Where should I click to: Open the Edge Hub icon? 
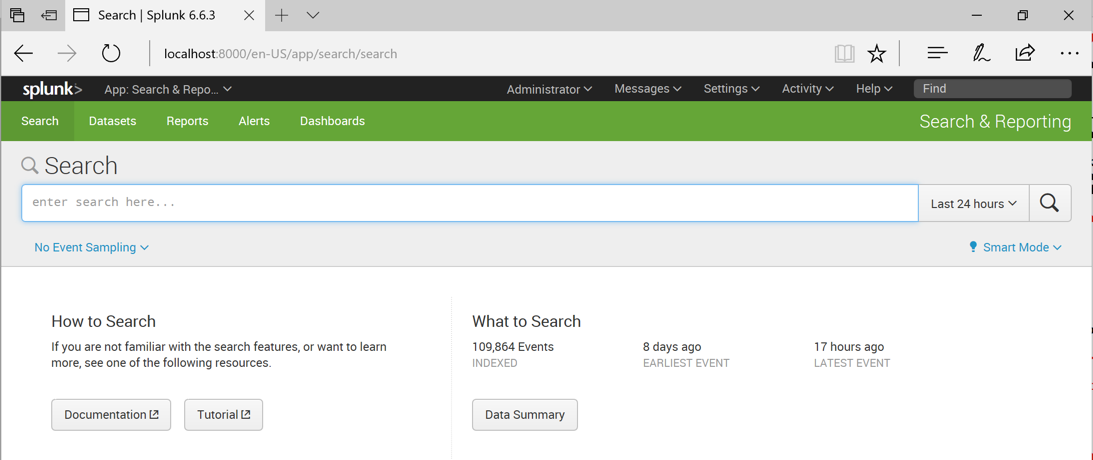[x=937, y=54]
